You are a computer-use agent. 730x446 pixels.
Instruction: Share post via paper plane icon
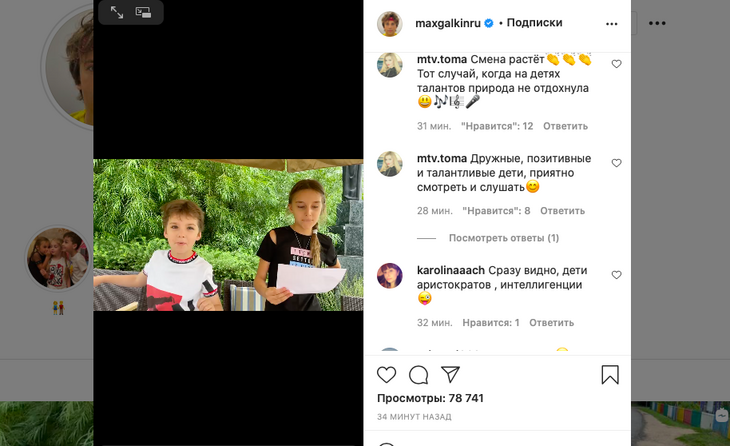click(450, 374)
